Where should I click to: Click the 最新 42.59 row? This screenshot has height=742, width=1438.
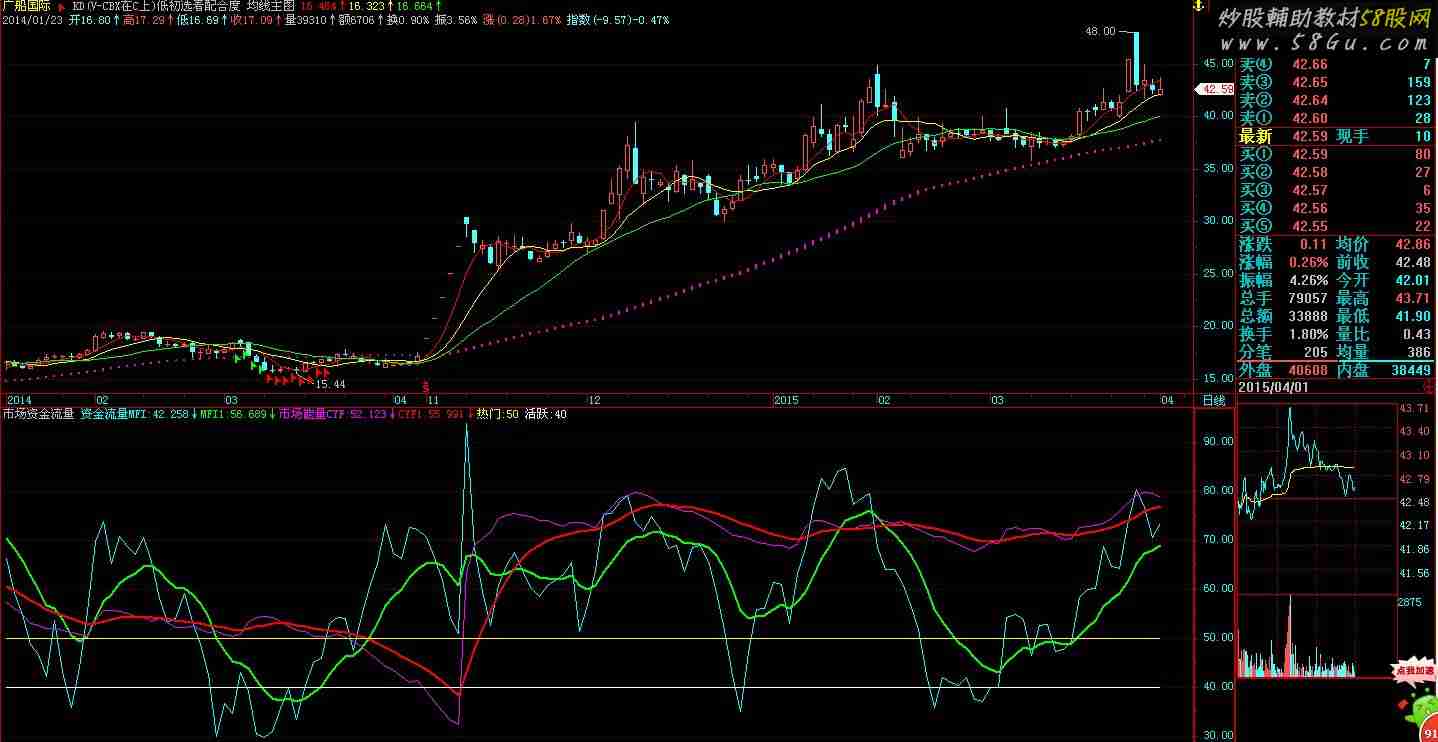[1284, 137]
